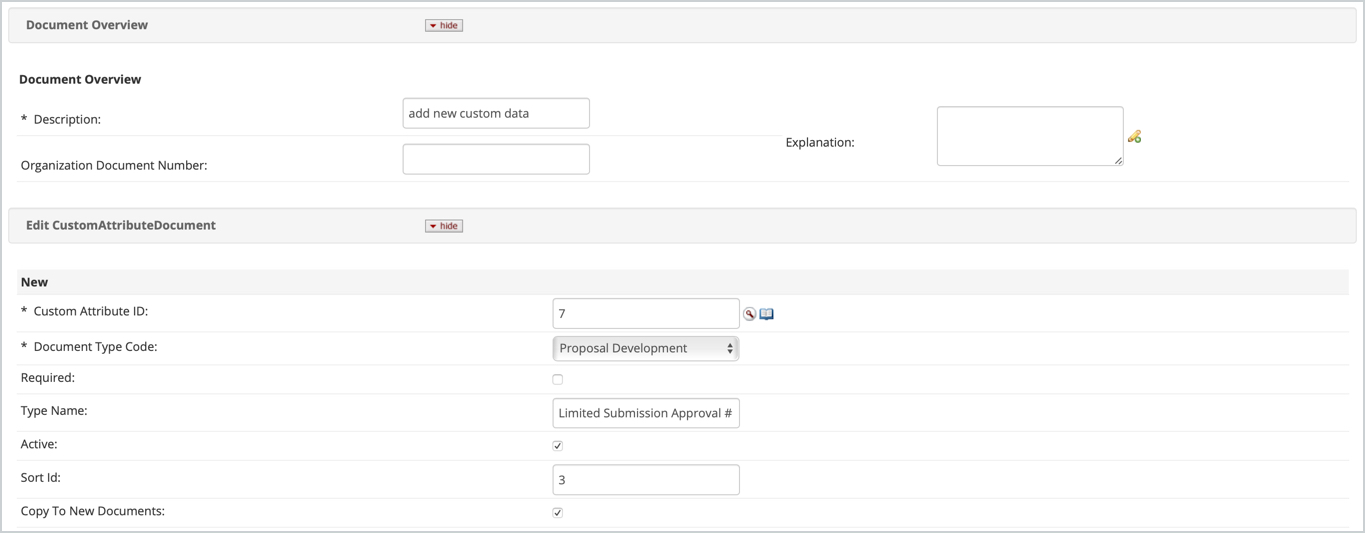
Task: Edit the Description input field
Action: [x=496, y=113]
